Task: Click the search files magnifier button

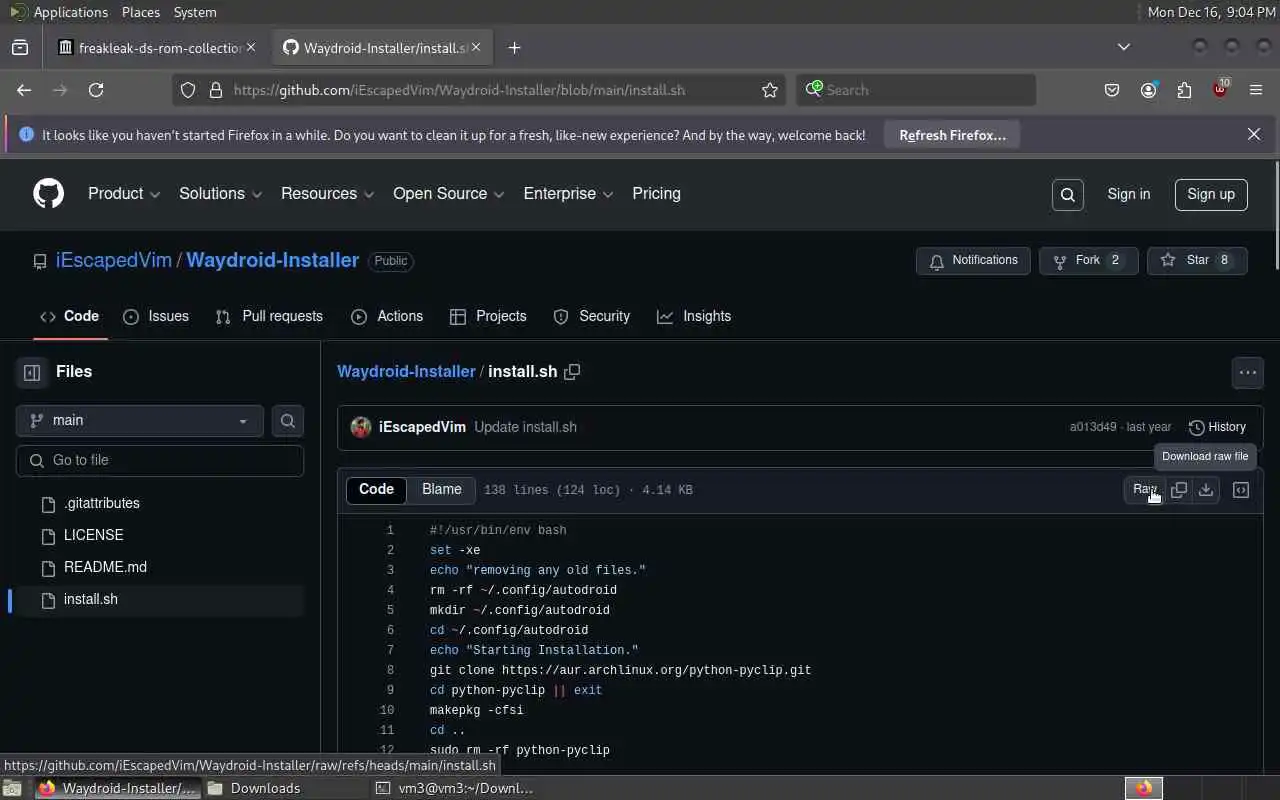Action: pyautogui.click(x=288, y=421)
